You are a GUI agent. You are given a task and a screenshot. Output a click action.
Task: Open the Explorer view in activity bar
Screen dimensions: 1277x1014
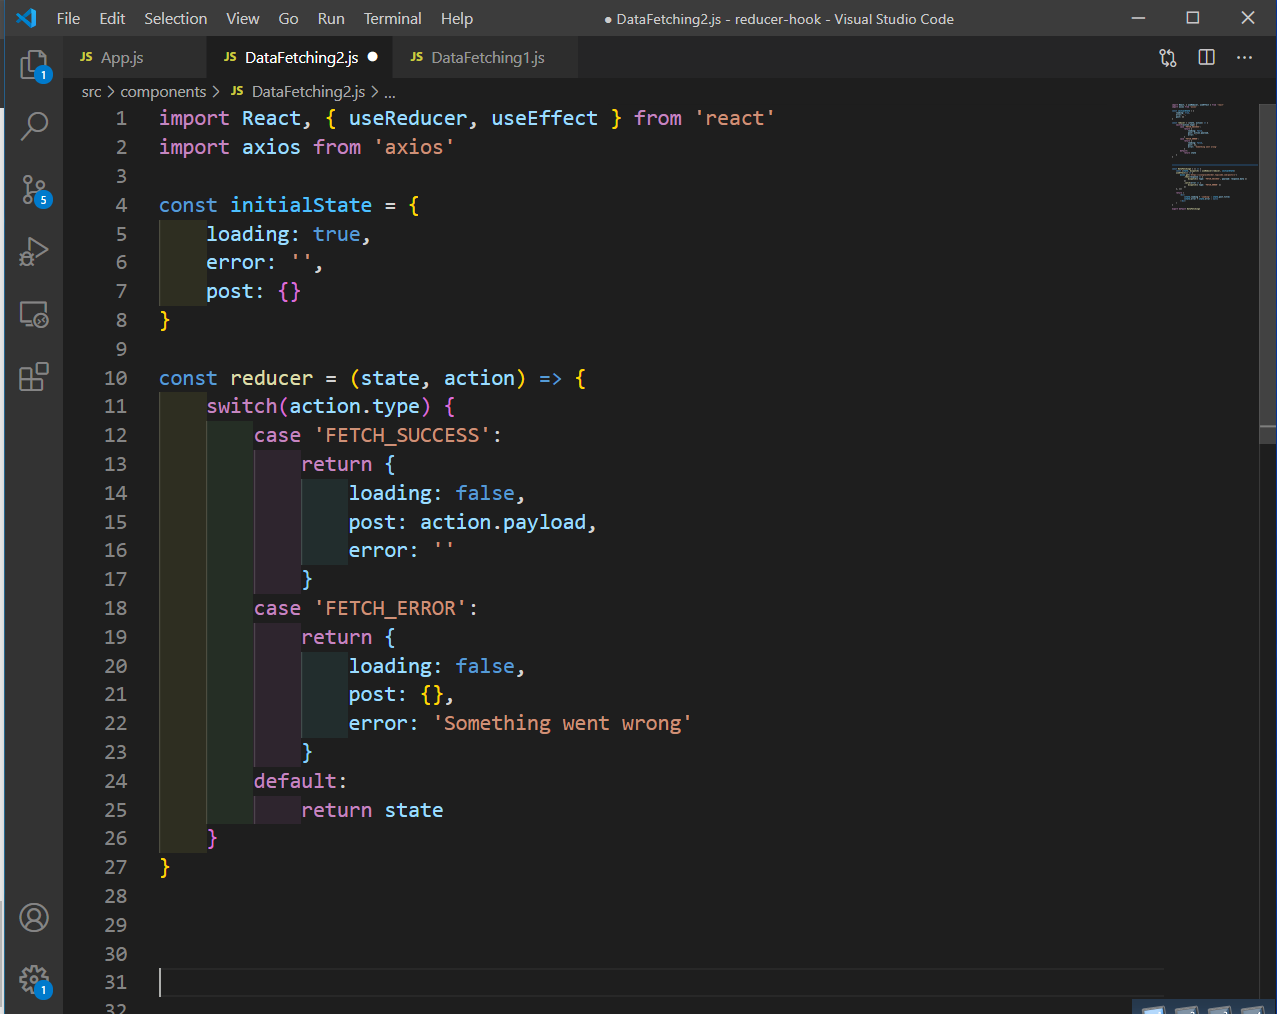[x=34, y=66]
